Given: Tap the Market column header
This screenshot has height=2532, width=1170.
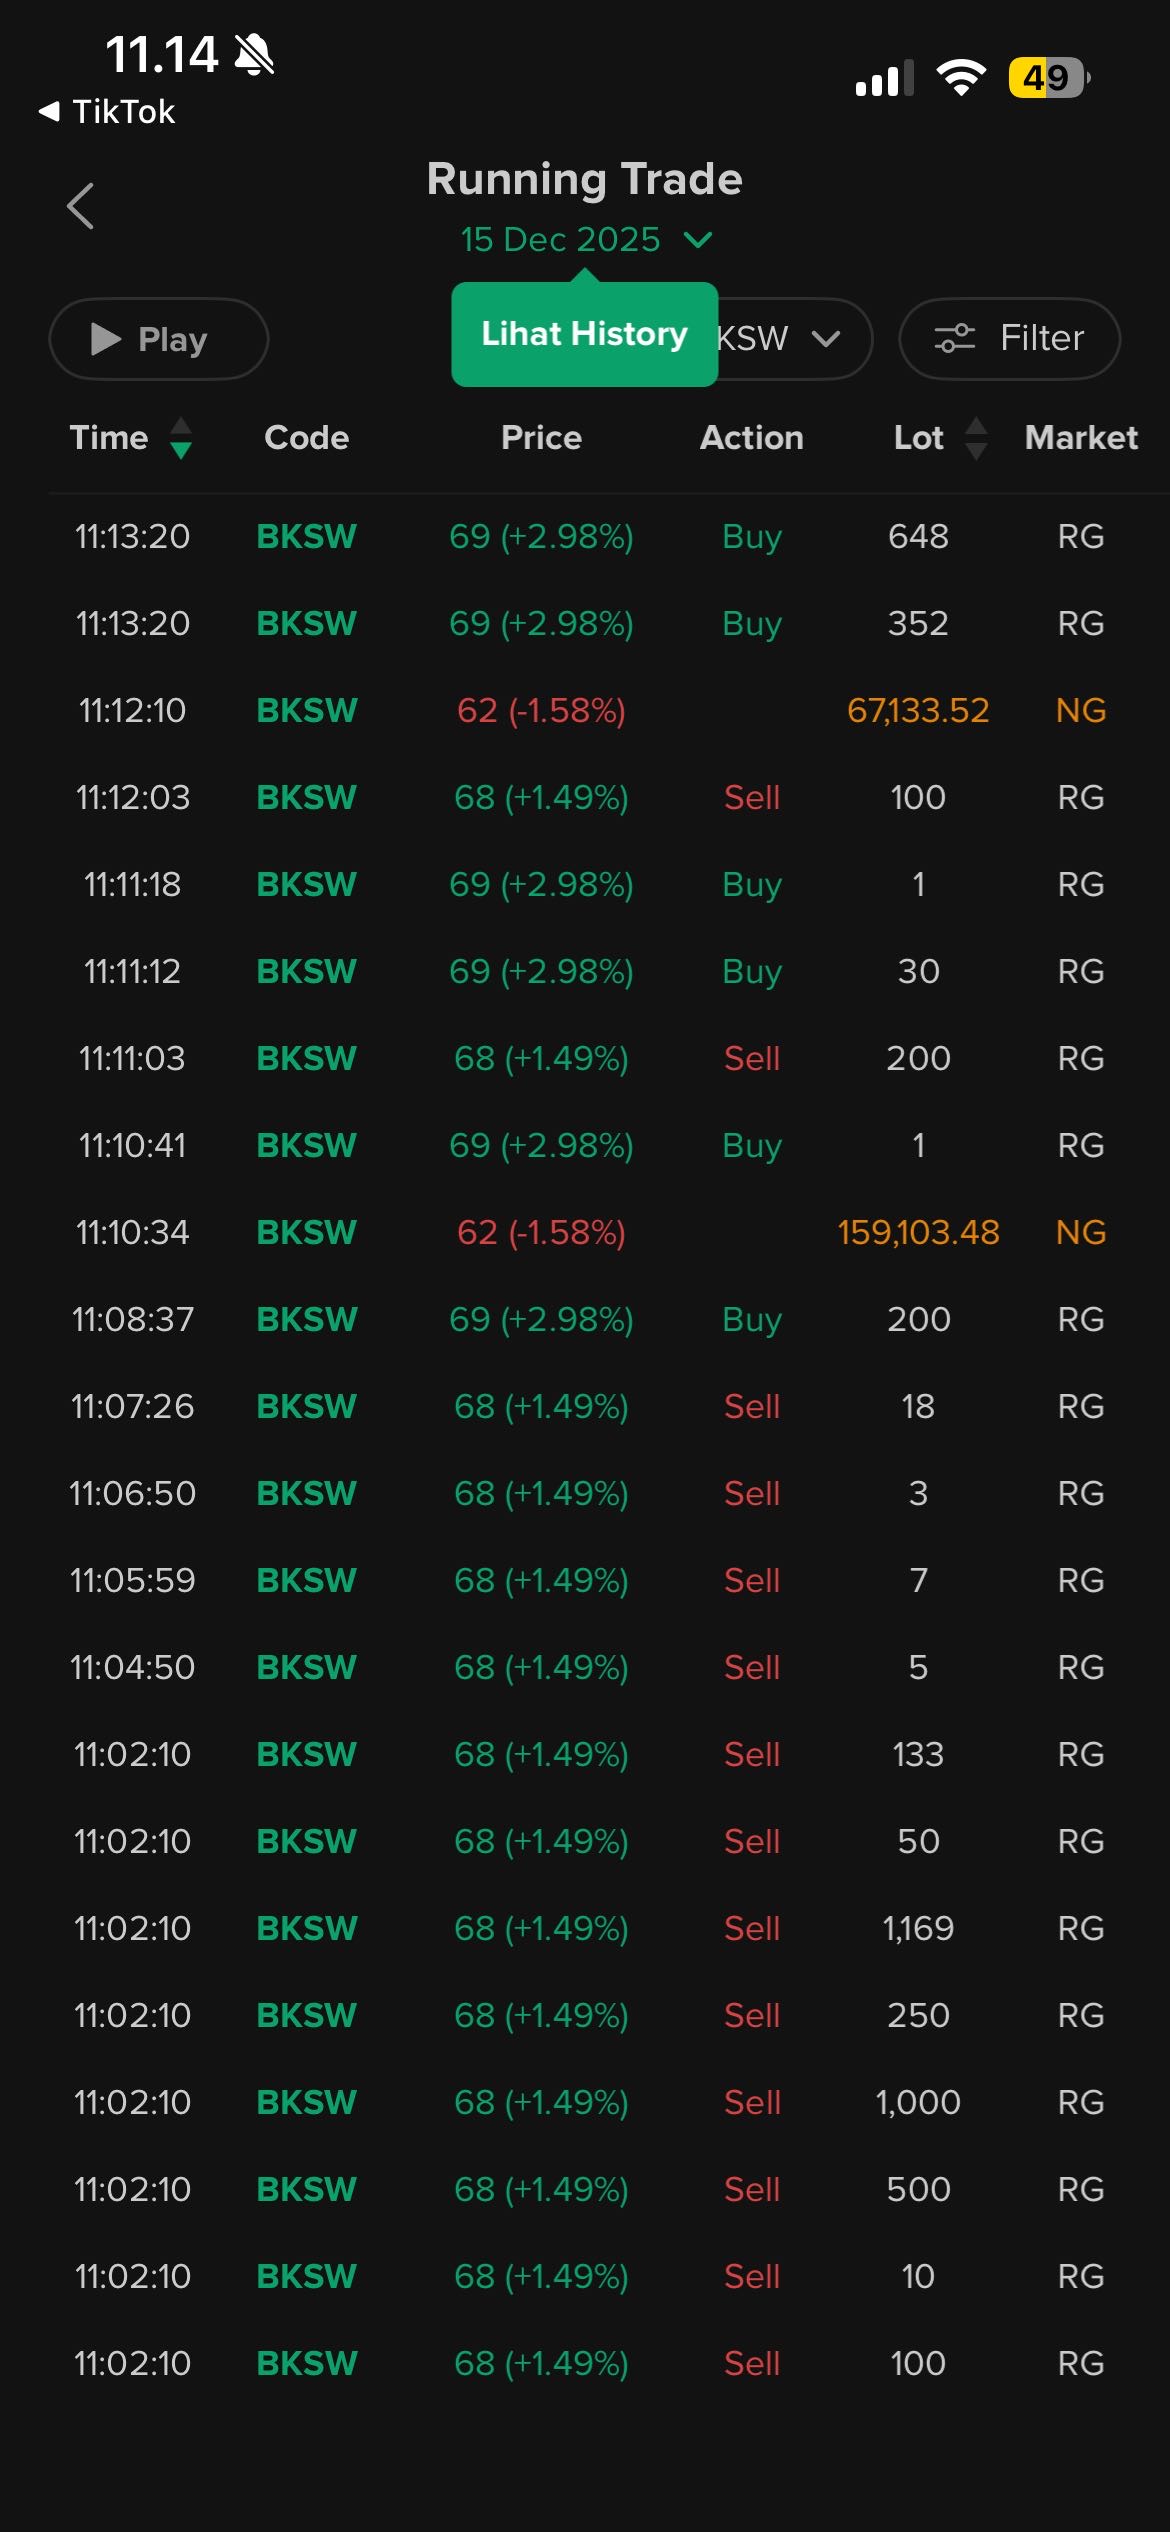Looking at the screenshot, I should (1081, 438).
